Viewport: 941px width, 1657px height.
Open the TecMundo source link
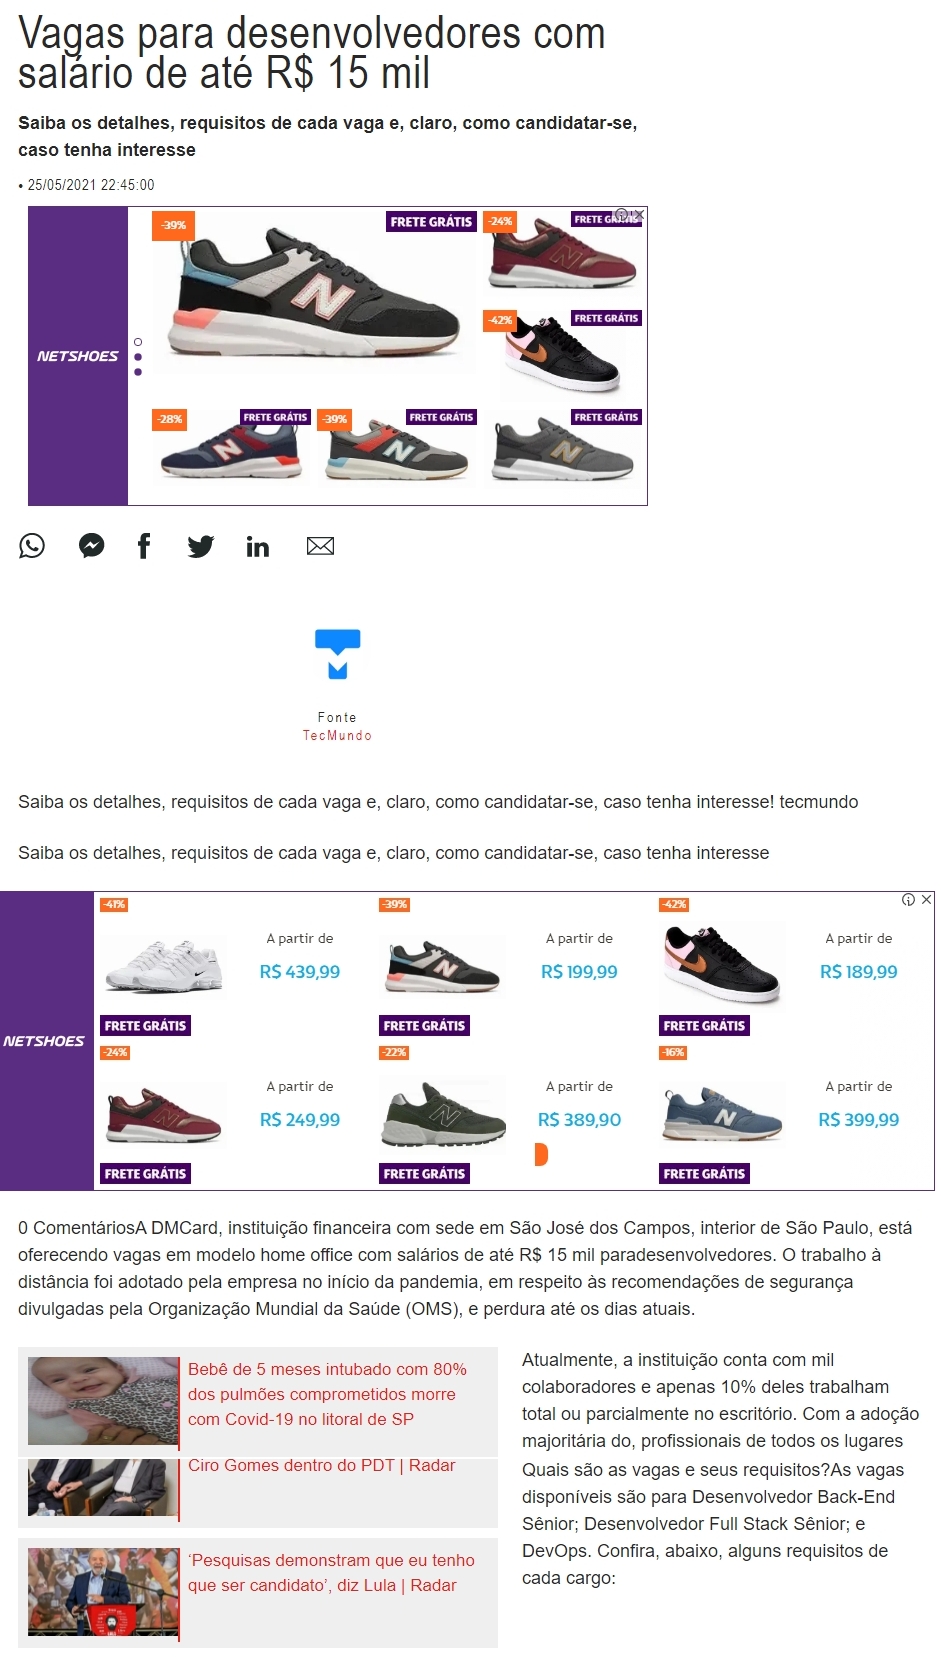coord(337,736)
